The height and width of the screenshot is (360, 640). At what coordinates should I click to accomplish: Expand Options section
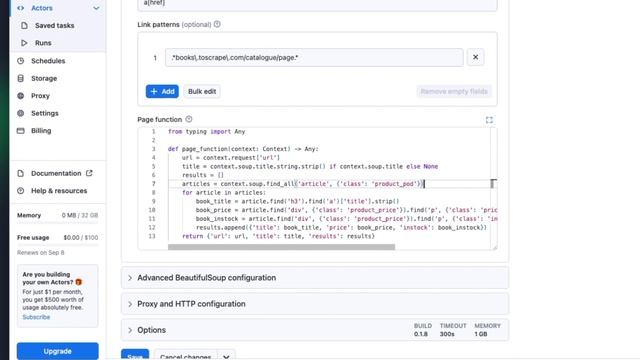point(315,330)
